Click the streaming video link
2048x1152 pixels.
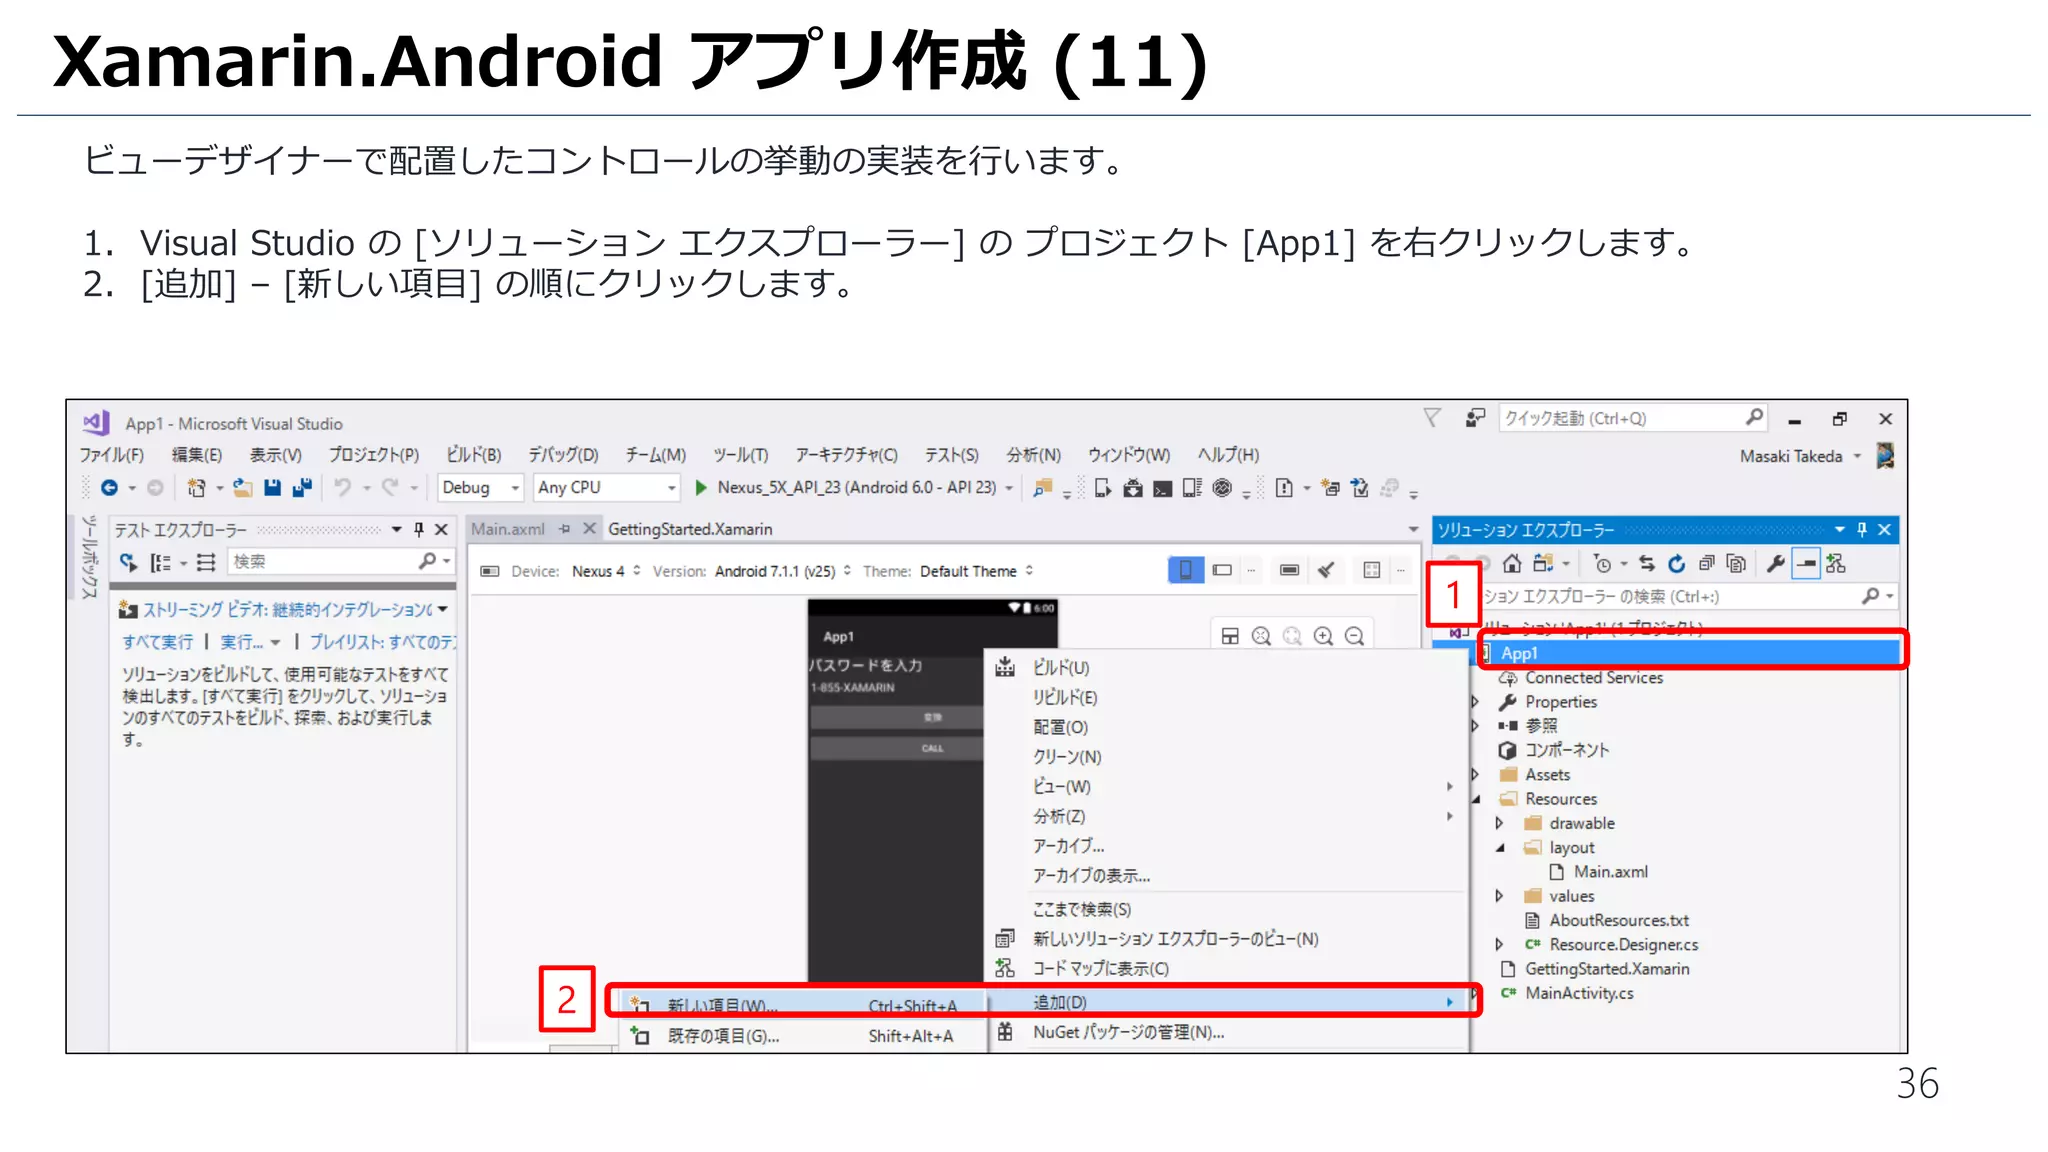pos(288,609)
